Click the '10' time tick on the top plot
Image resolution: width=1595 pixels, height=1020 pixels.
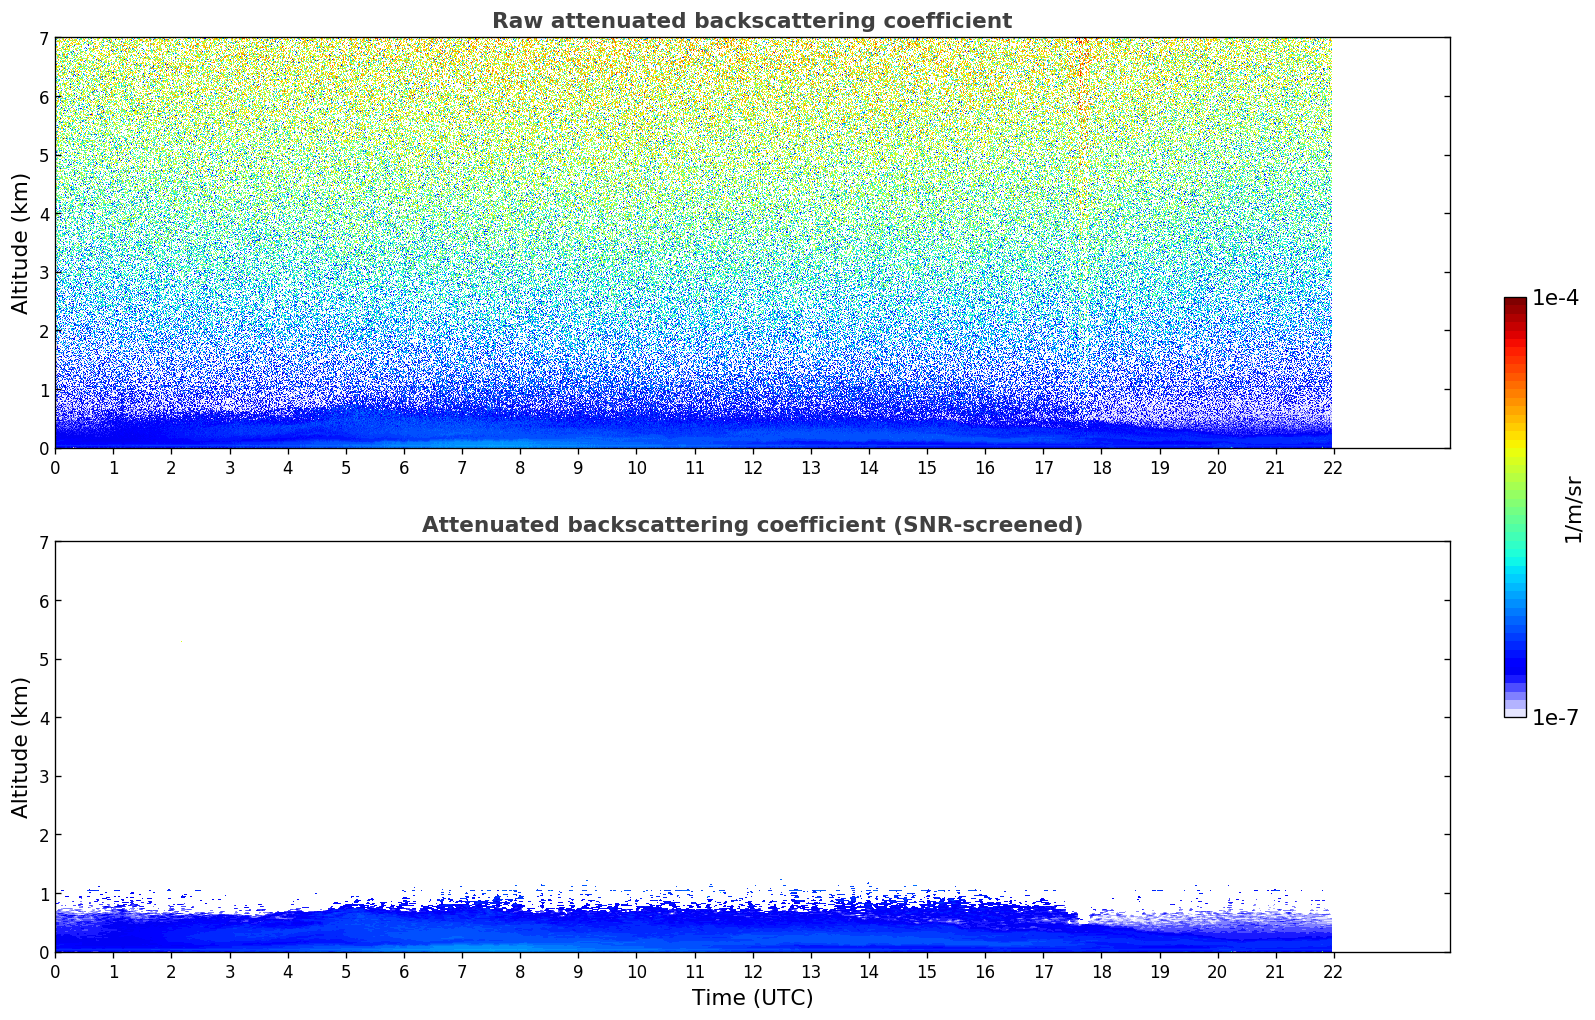click(x=636, y=467)
